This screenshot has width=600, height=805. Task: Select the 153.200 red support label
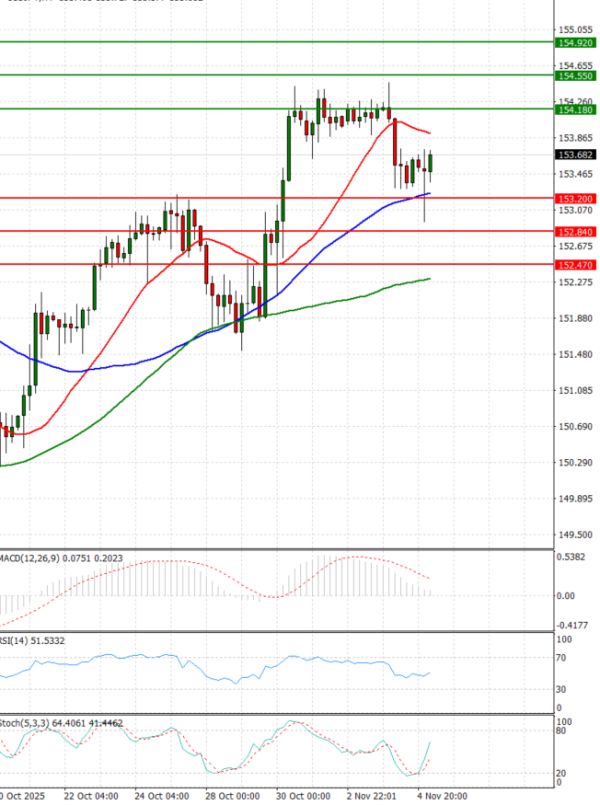pos(575,199)
